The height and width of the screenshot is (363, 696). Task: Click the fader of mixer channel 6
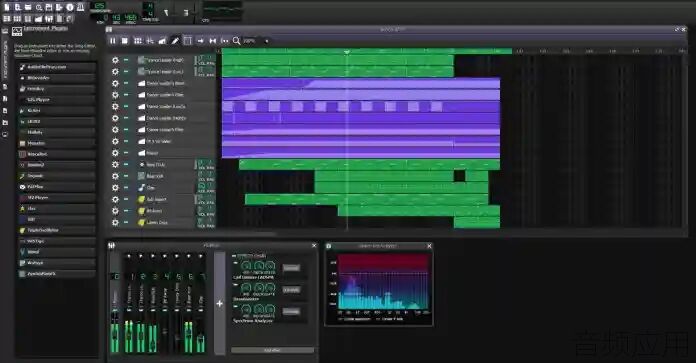(x=188, y=331)
